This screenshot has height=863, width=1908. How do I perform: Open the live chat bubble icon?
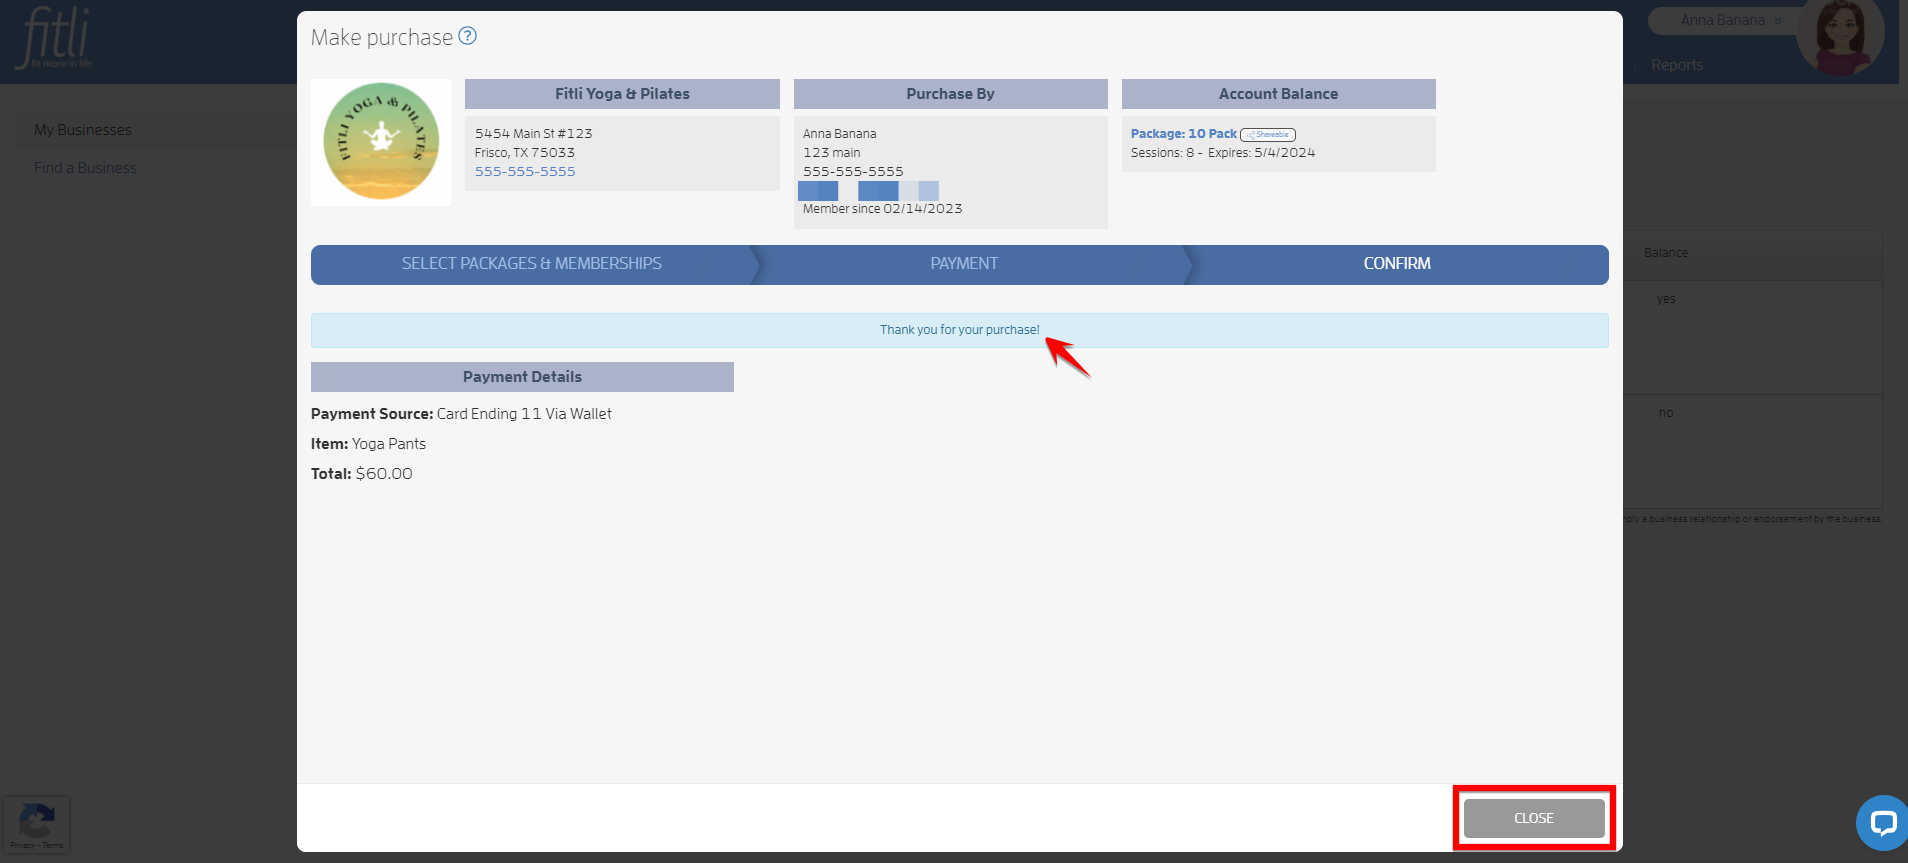pyautogui.click(x=1883, y=823)
